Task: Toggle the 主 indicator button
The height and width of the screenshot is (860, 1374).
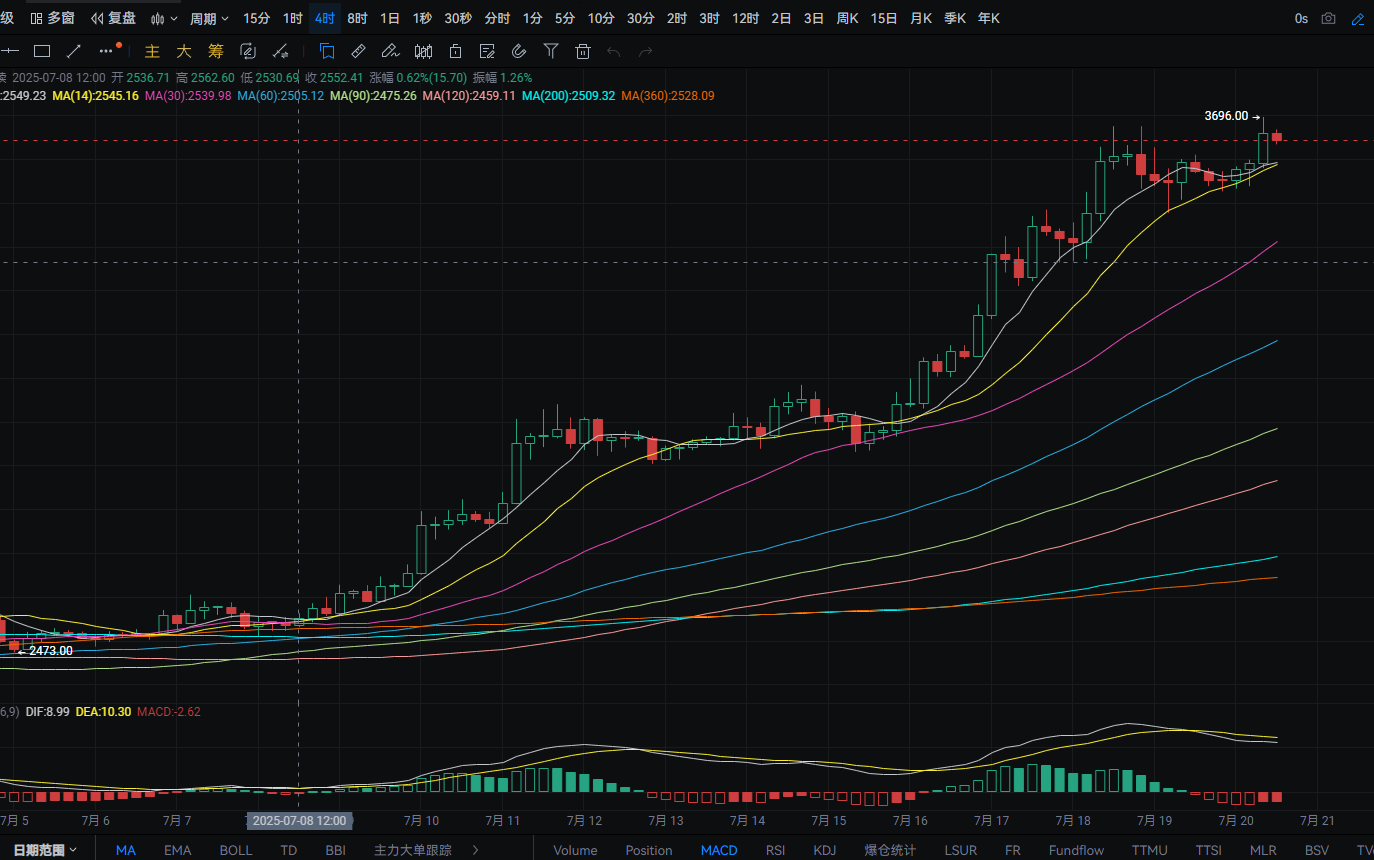Action: click(x=152, y=51)
